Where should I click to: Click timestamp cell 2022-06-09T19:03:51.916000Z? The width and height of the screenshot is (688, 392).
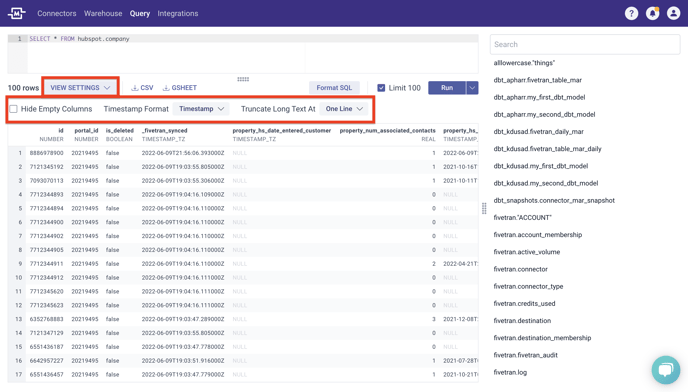click(183, 360)
